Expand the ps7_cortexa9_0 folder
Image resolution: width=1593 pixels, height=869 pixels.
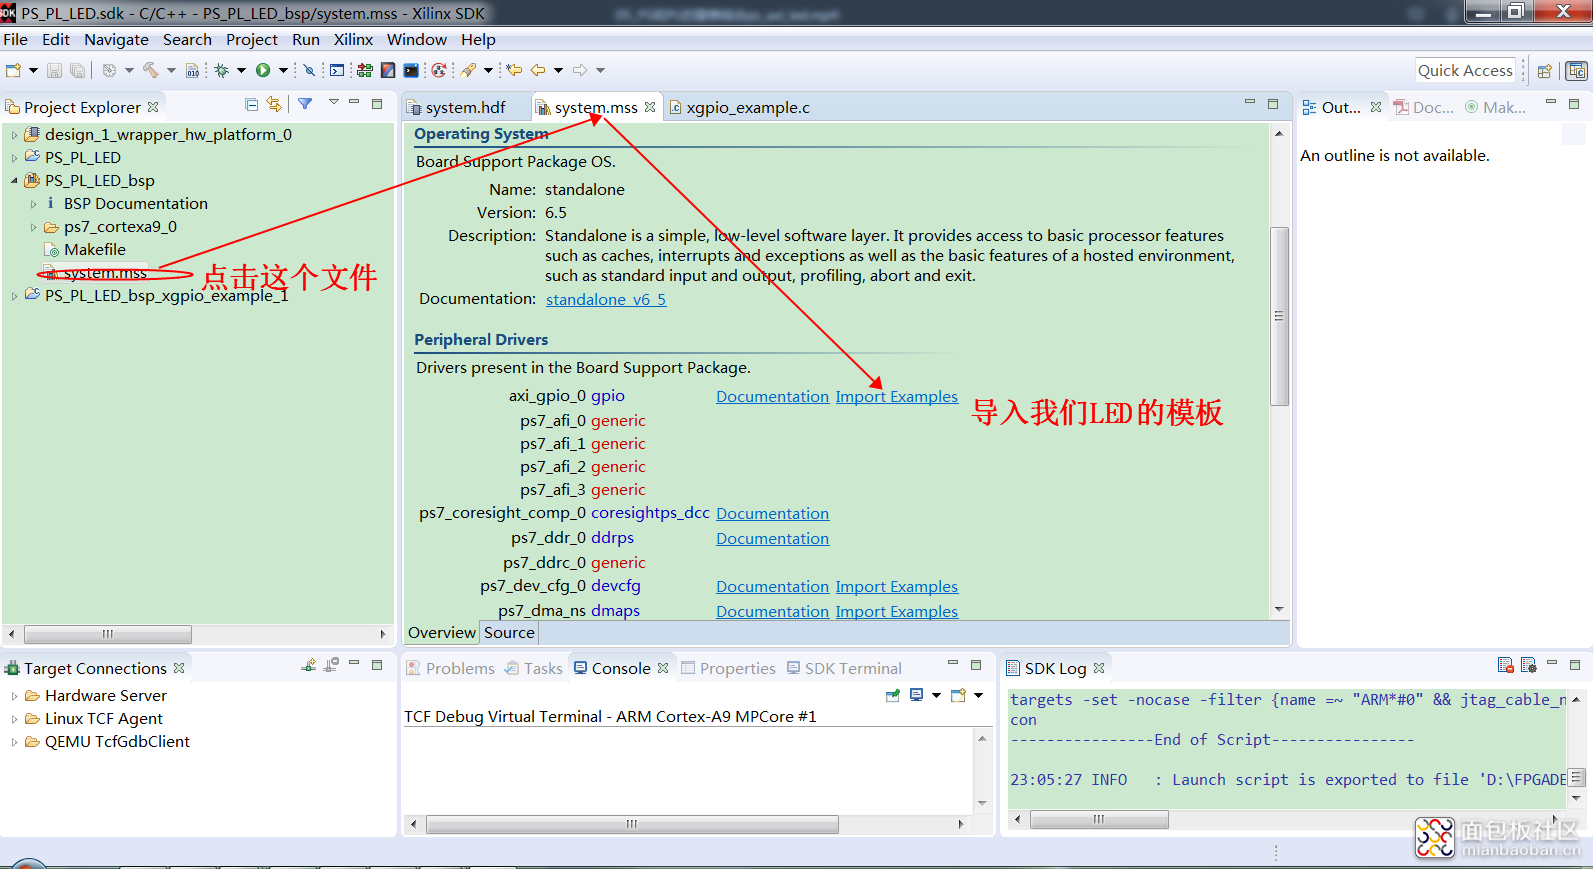tap(33, 227)
